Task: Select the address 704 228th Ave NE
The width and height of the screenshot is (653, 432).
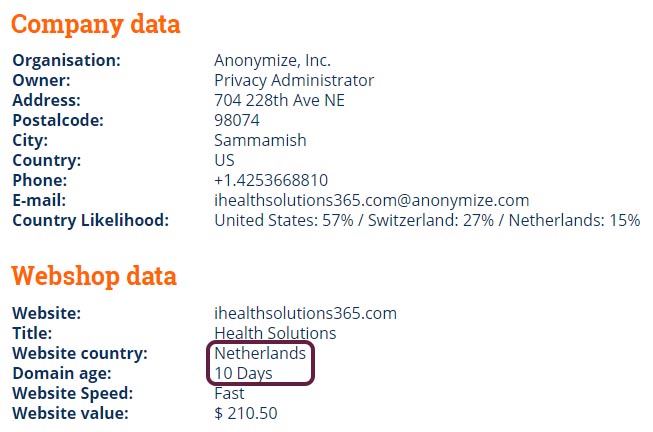Action: [279, 100]
